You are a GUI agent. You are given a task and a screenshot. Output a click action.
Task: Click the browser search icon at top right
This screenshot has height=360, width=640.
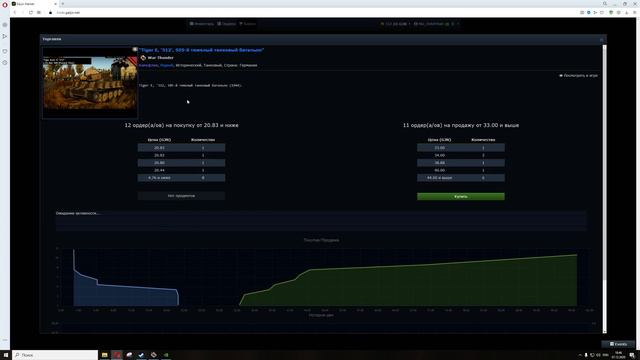(605, 4)
